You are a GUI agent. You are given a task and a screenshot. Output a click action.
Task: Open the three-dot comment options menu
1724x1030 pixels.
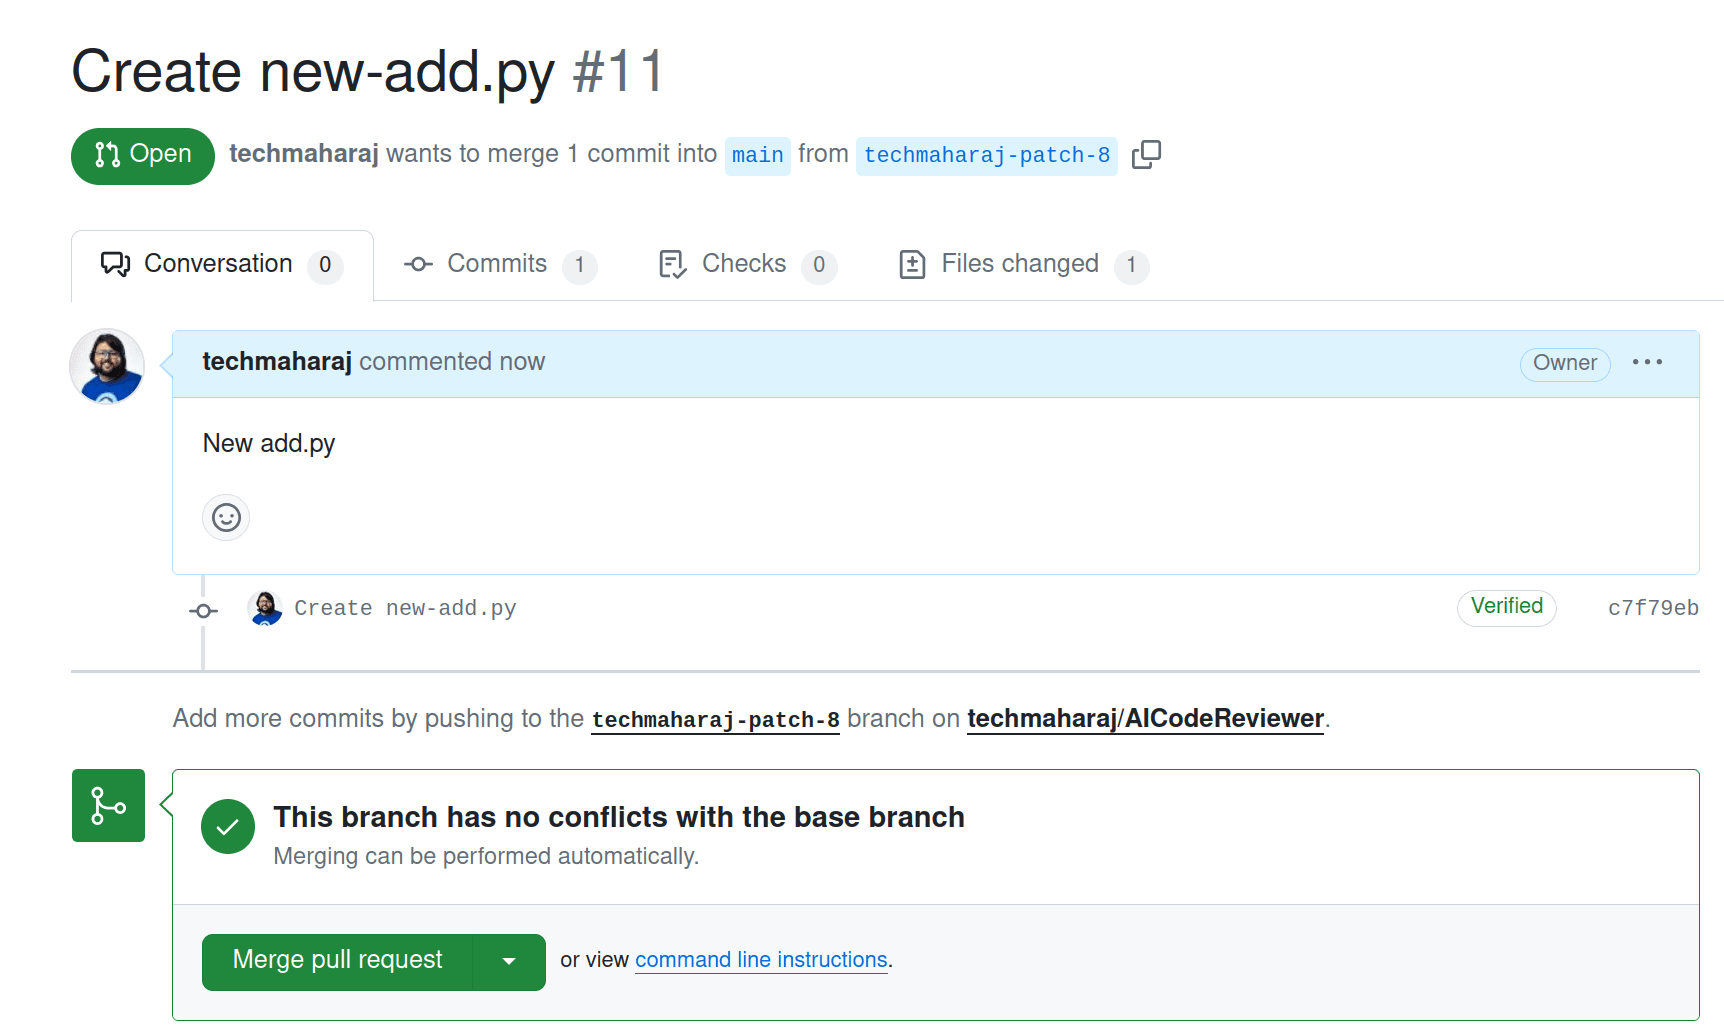click(x=1647, y=362)
